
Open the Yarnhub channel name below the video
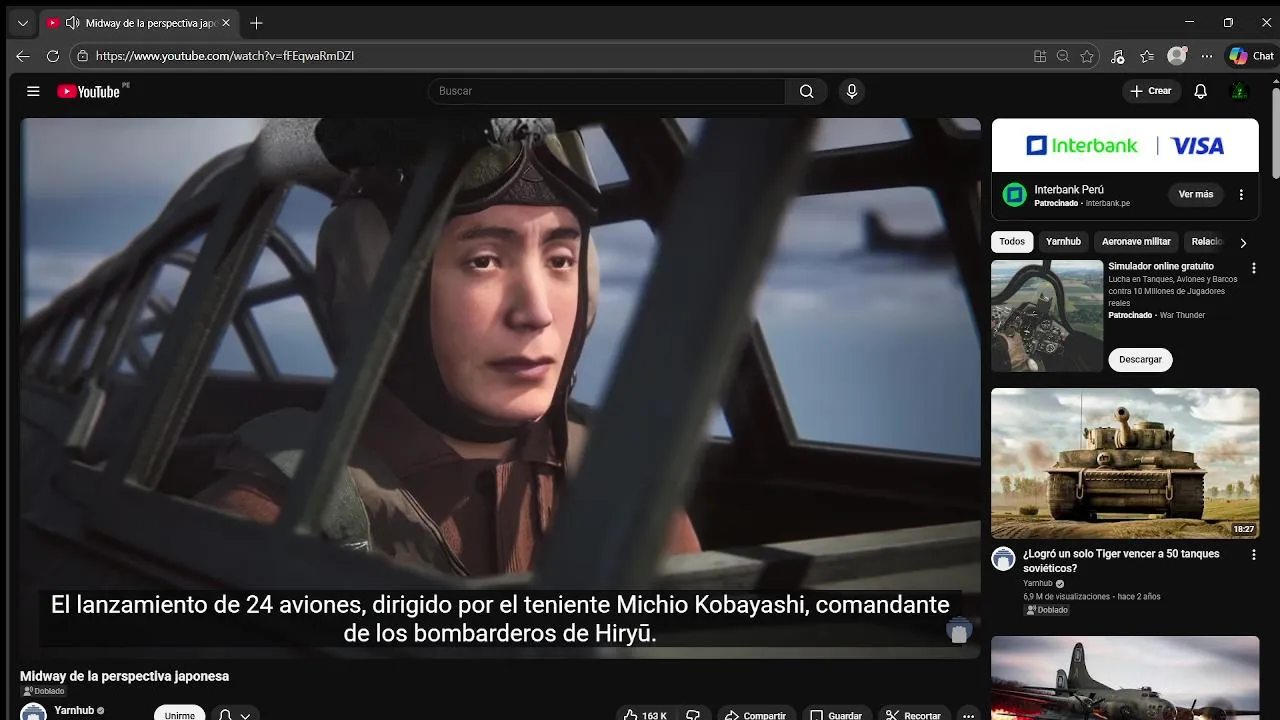pos(74,710)
